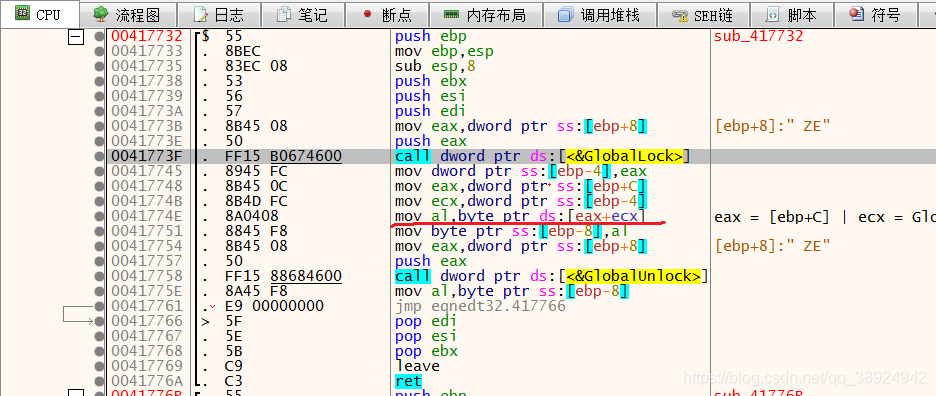
Task: Click comment [ebp+8]:" ZE" at 0041773B
Action: click(772, 126)
